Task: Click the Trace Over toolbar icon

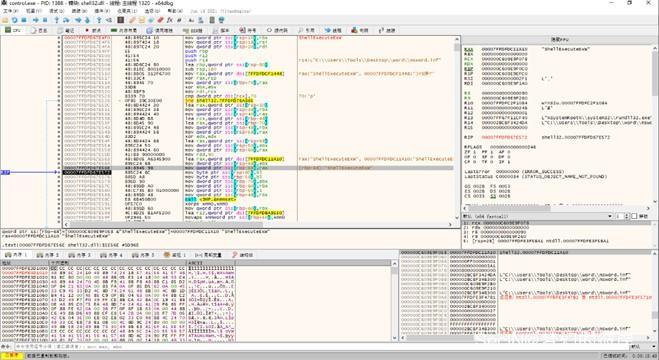Action: (x=87, y=20)
